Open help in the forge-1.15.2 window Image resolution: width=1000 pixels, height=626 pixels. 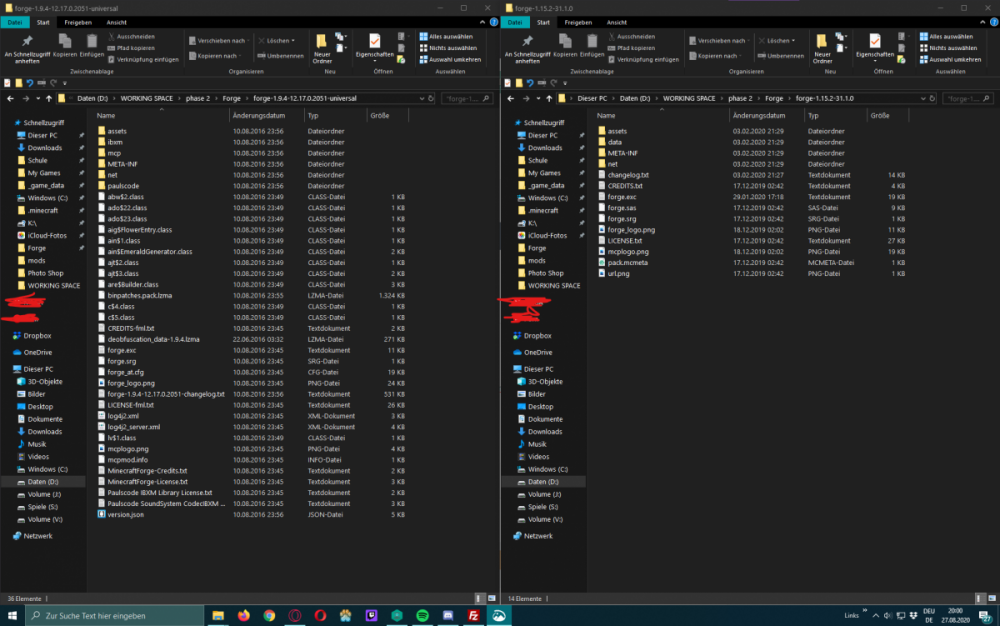pyautogui.click(x=994, y=22)
